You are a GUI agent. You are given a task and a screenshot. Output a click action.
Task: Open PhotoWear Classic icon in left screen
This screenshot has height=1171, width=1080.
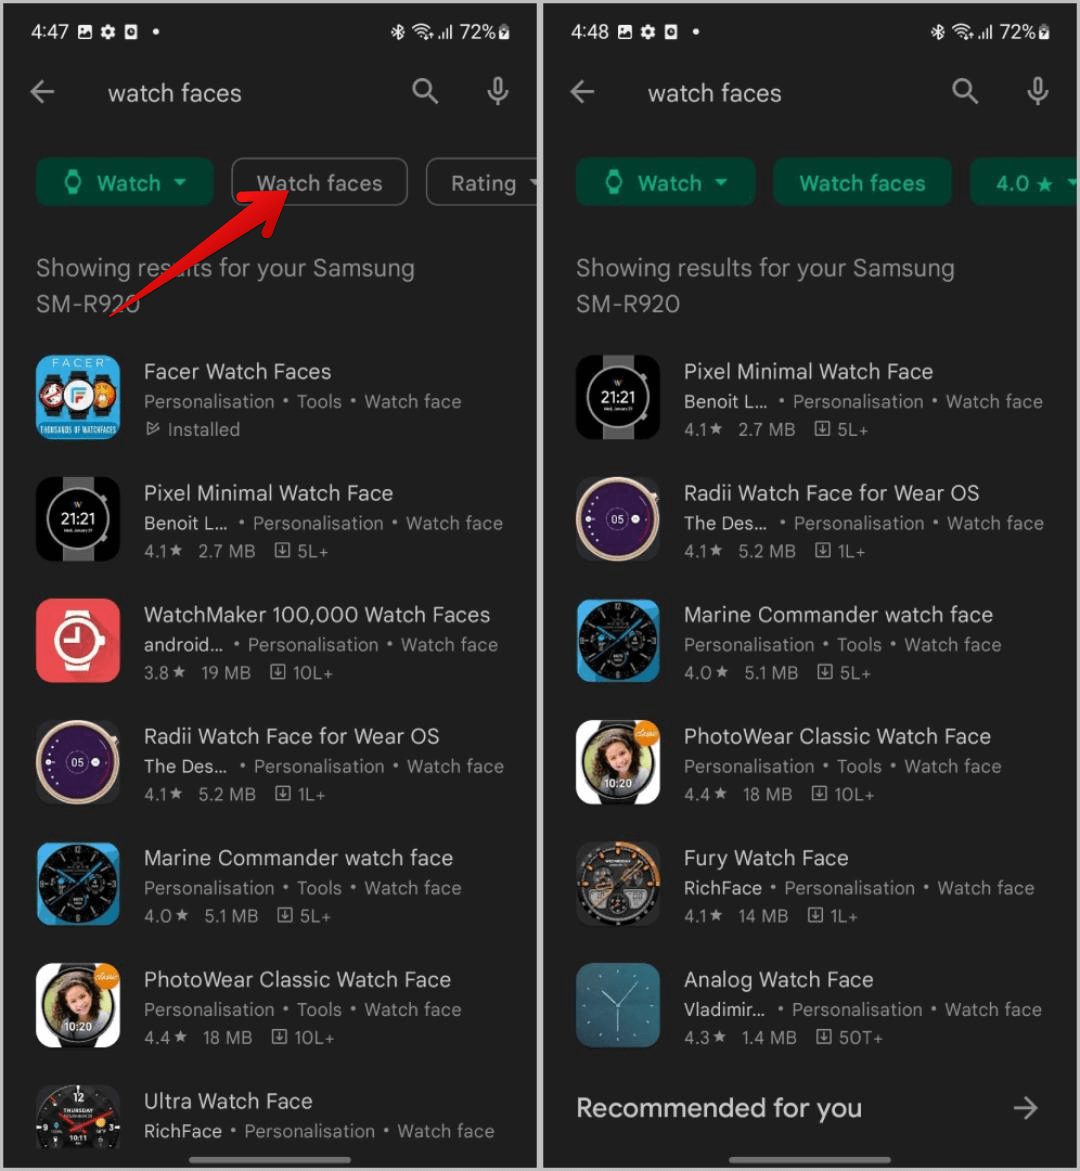[78, 1005]
